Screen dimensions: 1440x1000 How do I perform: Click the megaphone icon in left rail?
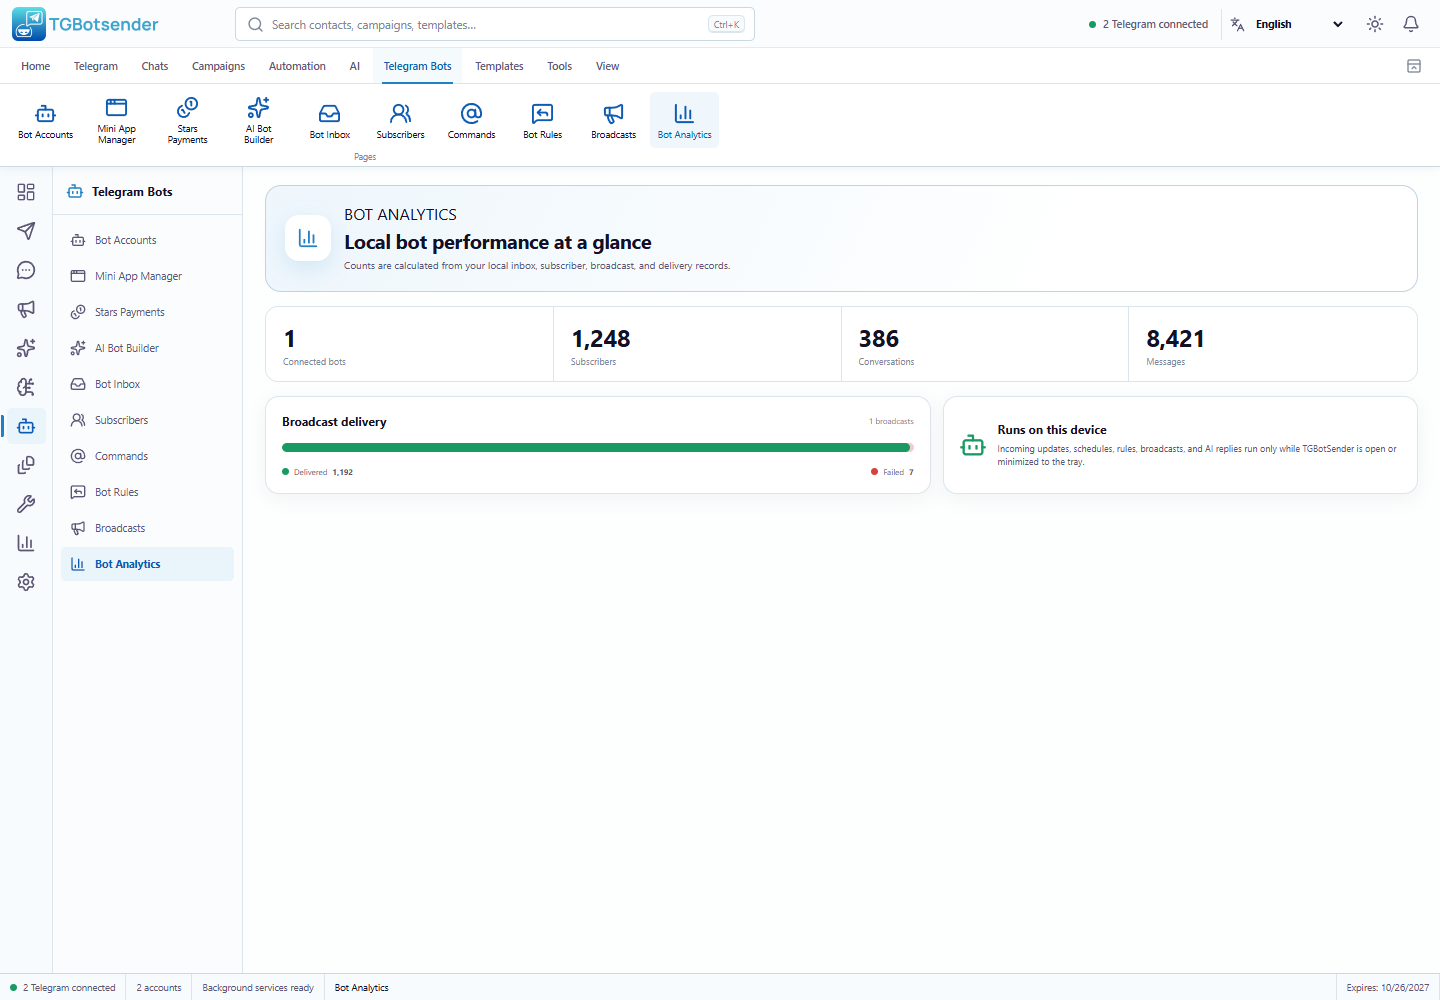coord(26,309)
